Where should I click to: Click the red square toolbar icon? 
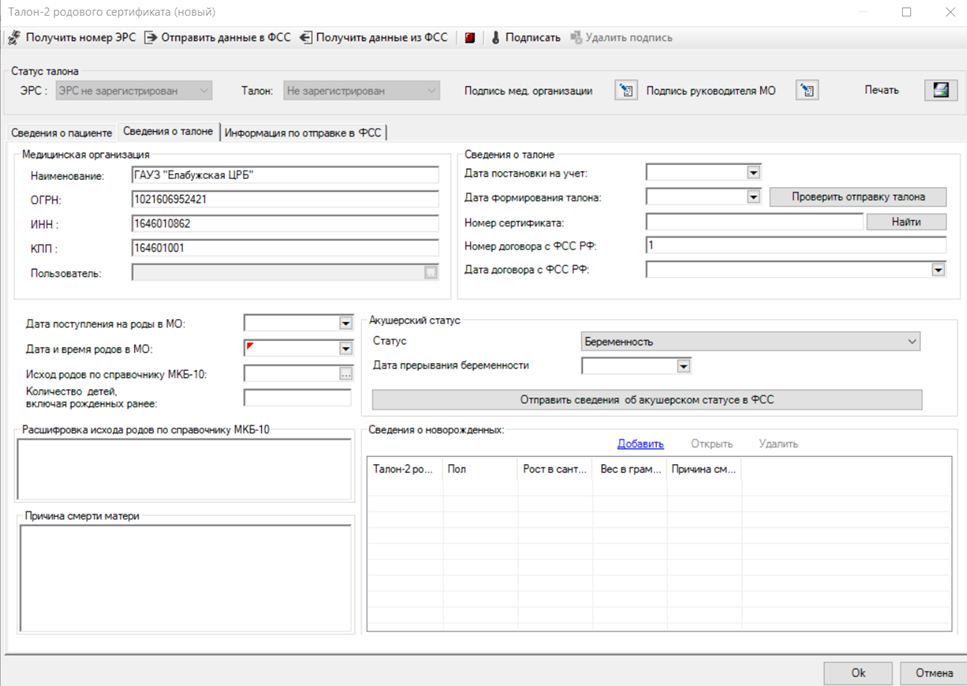470,38
